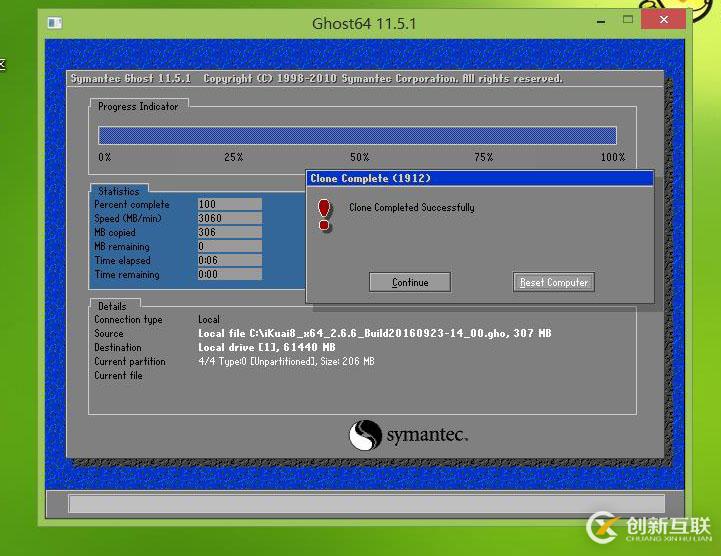Click the Symantec yin-yang logo
Screen dimensions: 721x556
coord(365,435)
